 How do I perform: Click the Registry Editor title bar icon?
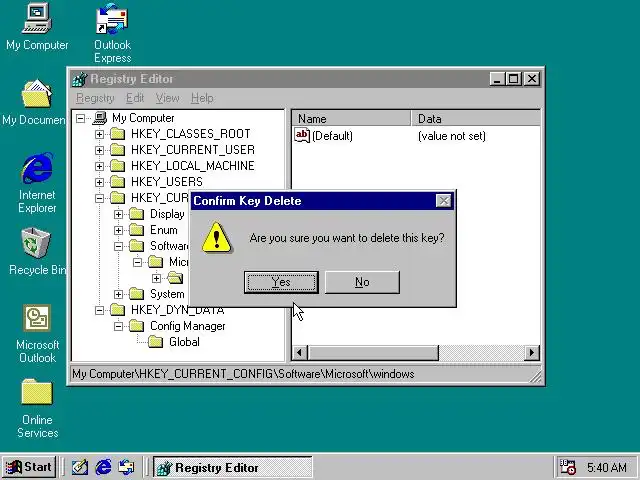80,79
